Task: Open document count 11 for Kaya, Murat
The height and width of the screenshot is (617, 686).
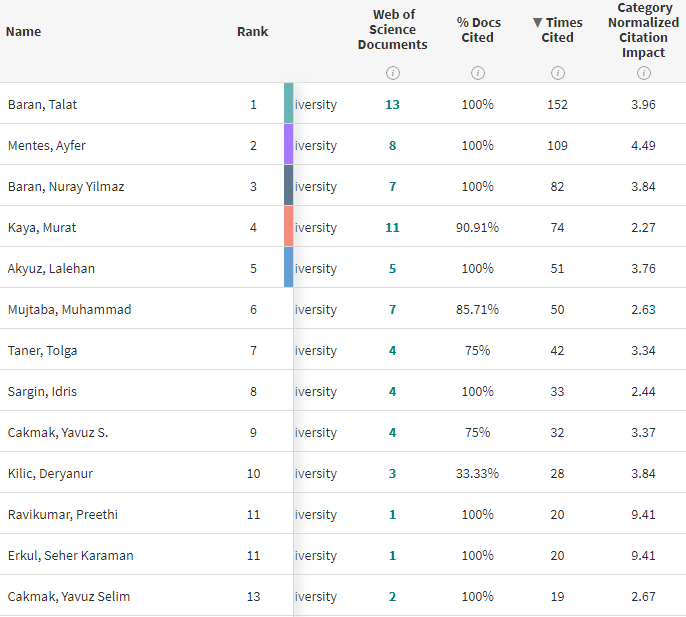Action: [x=392, y=228]
